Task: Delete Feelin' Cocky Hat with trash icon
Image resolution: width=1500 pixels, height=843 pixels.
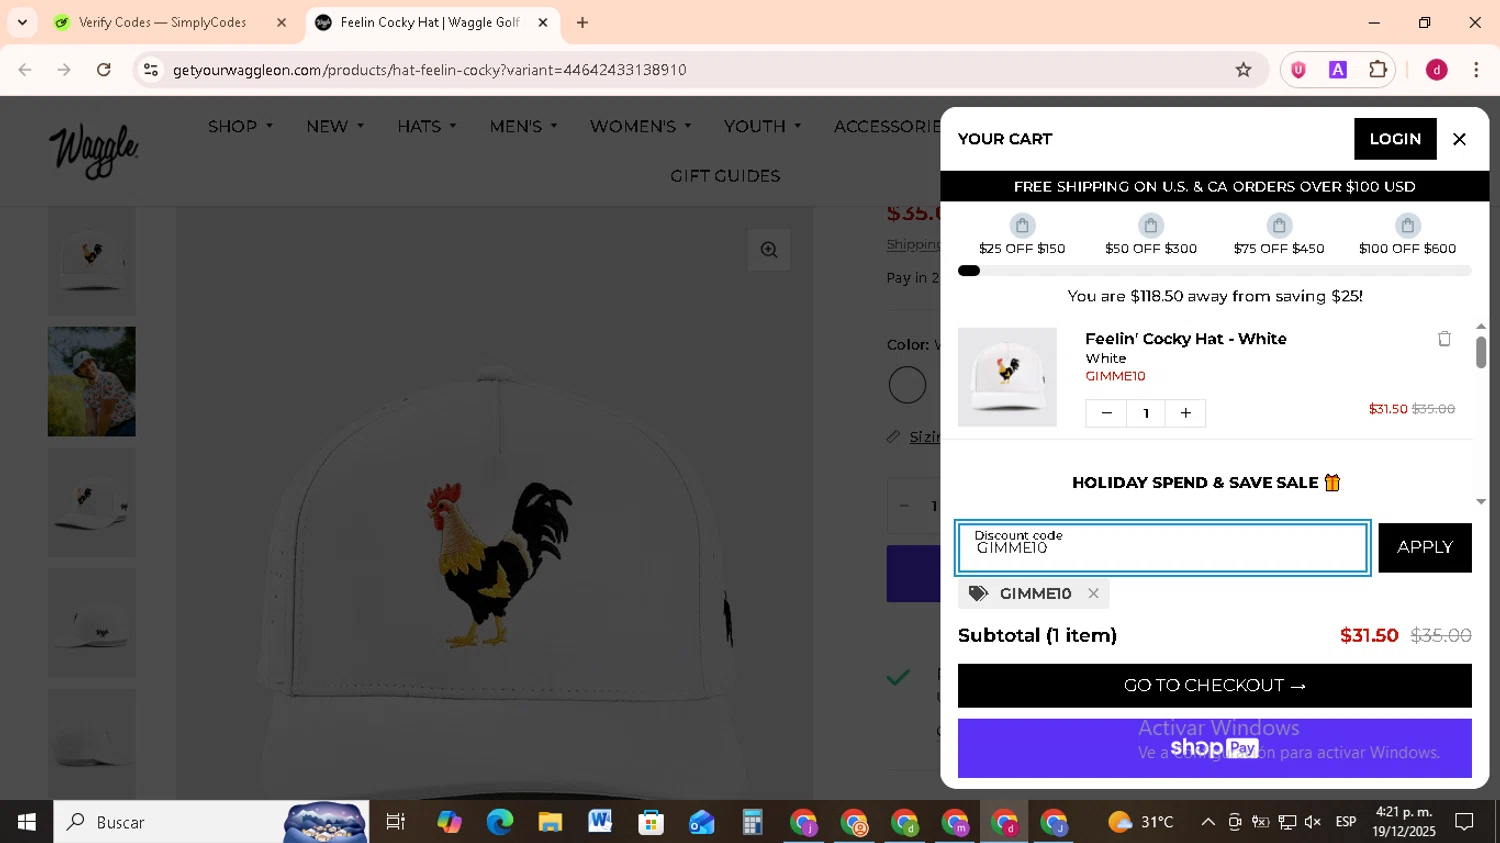Action: point(1444,339)
